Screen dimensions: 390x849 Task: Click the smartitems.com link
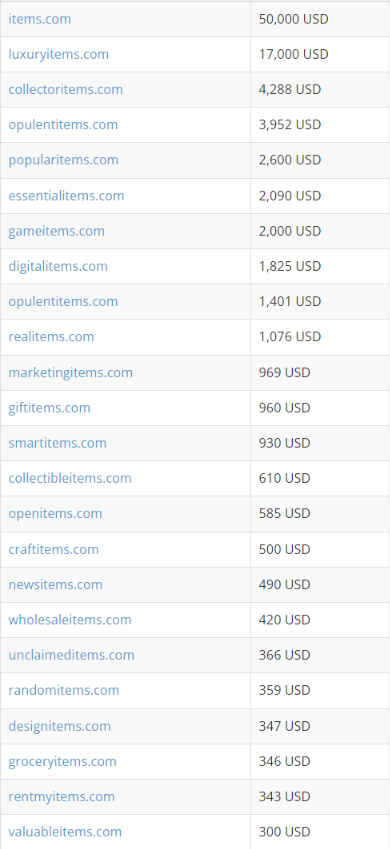[x=57, y=443]
